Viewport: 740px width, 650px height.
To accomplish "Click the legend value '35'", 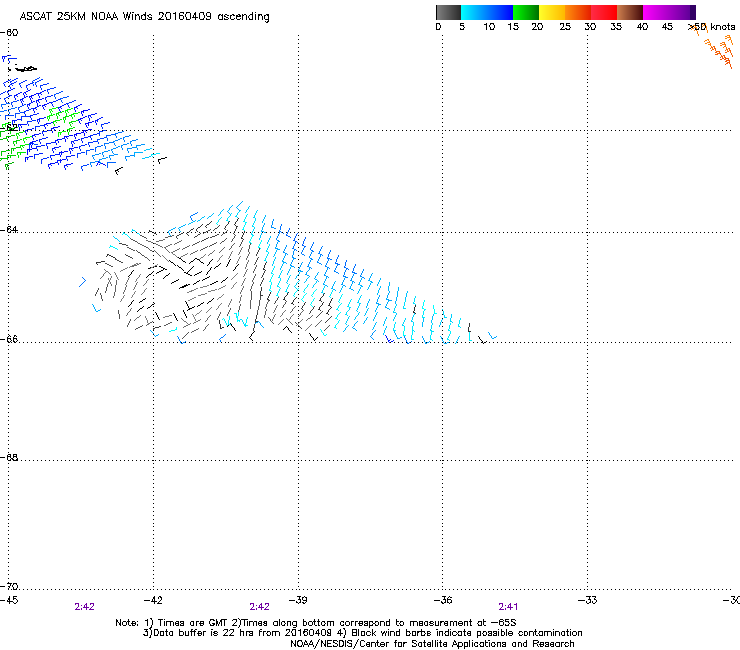I will pos(616,27).
